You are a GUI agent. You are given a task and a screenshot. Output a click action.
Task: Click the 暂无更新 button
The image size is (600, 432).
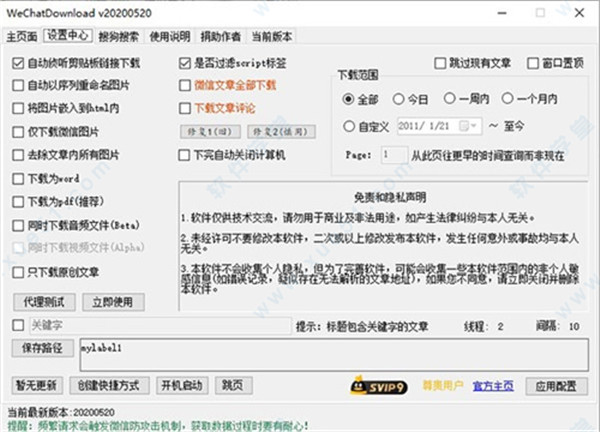click(x=36, y=385)
